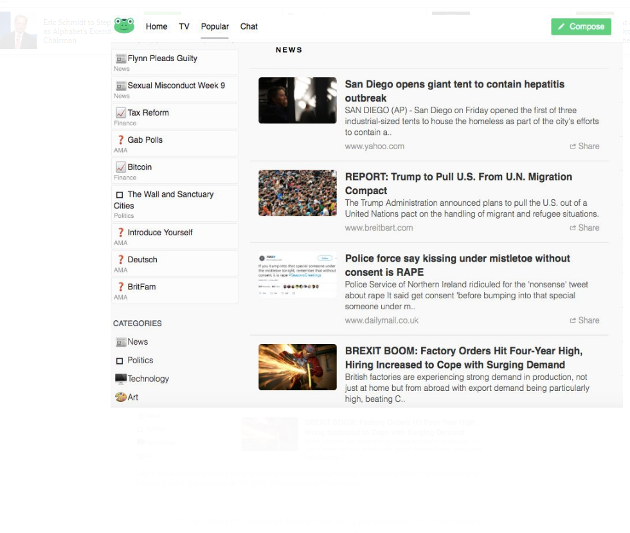Click the News category newspaper icon

tap(121, 342)
